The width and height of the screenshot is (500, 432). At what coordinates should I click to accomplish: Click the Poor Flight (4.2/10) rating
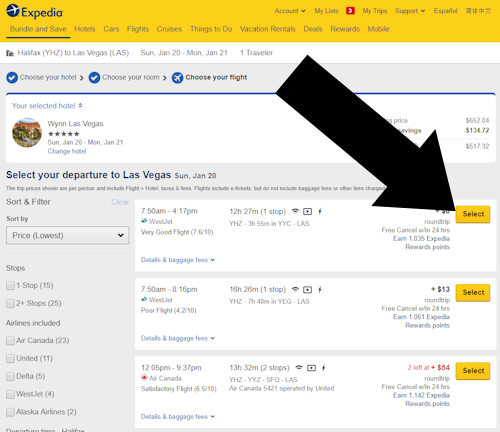pos(169,310)
